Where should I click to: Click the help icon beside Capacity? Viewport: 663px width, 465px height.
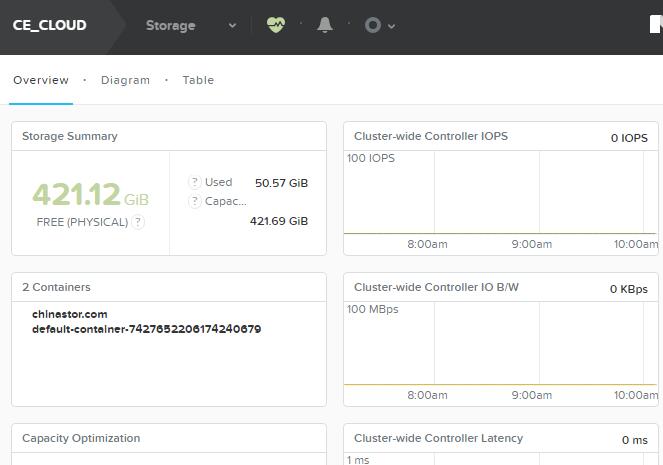(x=195, y=201)
